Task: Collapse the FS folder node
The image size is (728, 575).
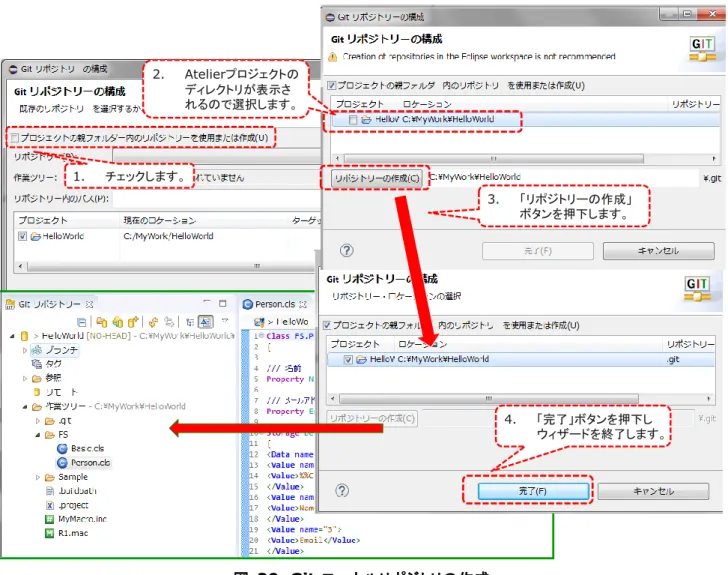Action: point(38,435)
